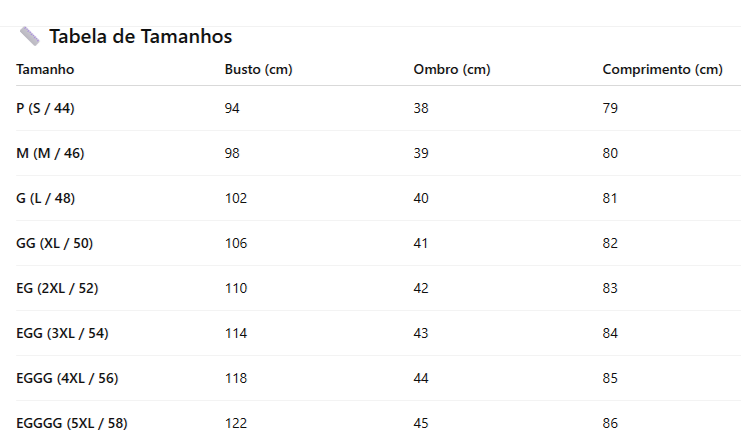Click the shoulder value 45
This screenshot has height=446, width=741.
421,423
